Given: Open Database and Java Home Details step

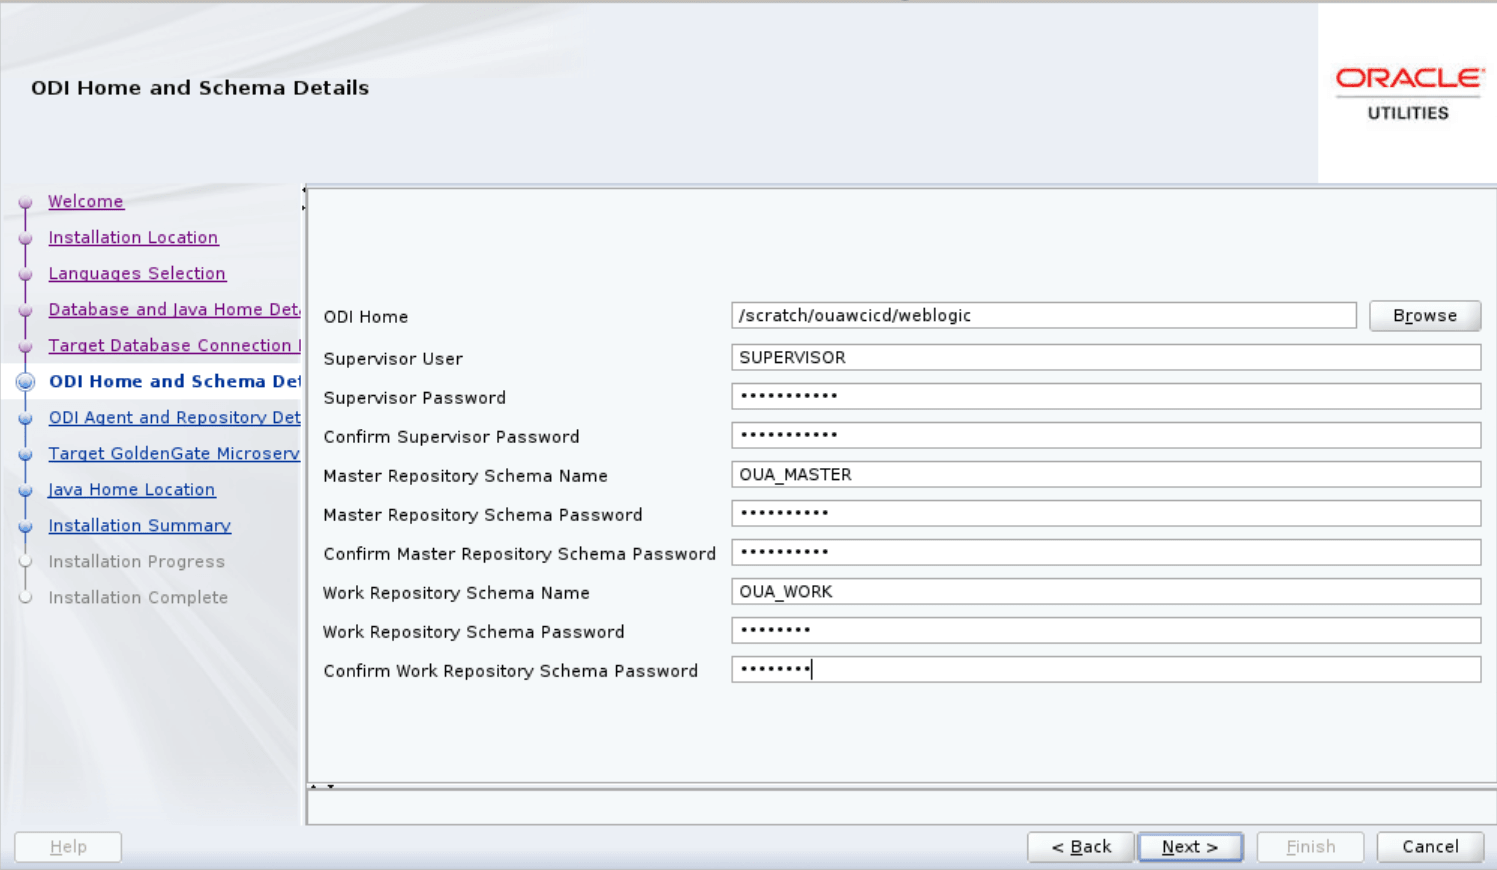Looking at the screenshot, I should click(x=174, y=309).
